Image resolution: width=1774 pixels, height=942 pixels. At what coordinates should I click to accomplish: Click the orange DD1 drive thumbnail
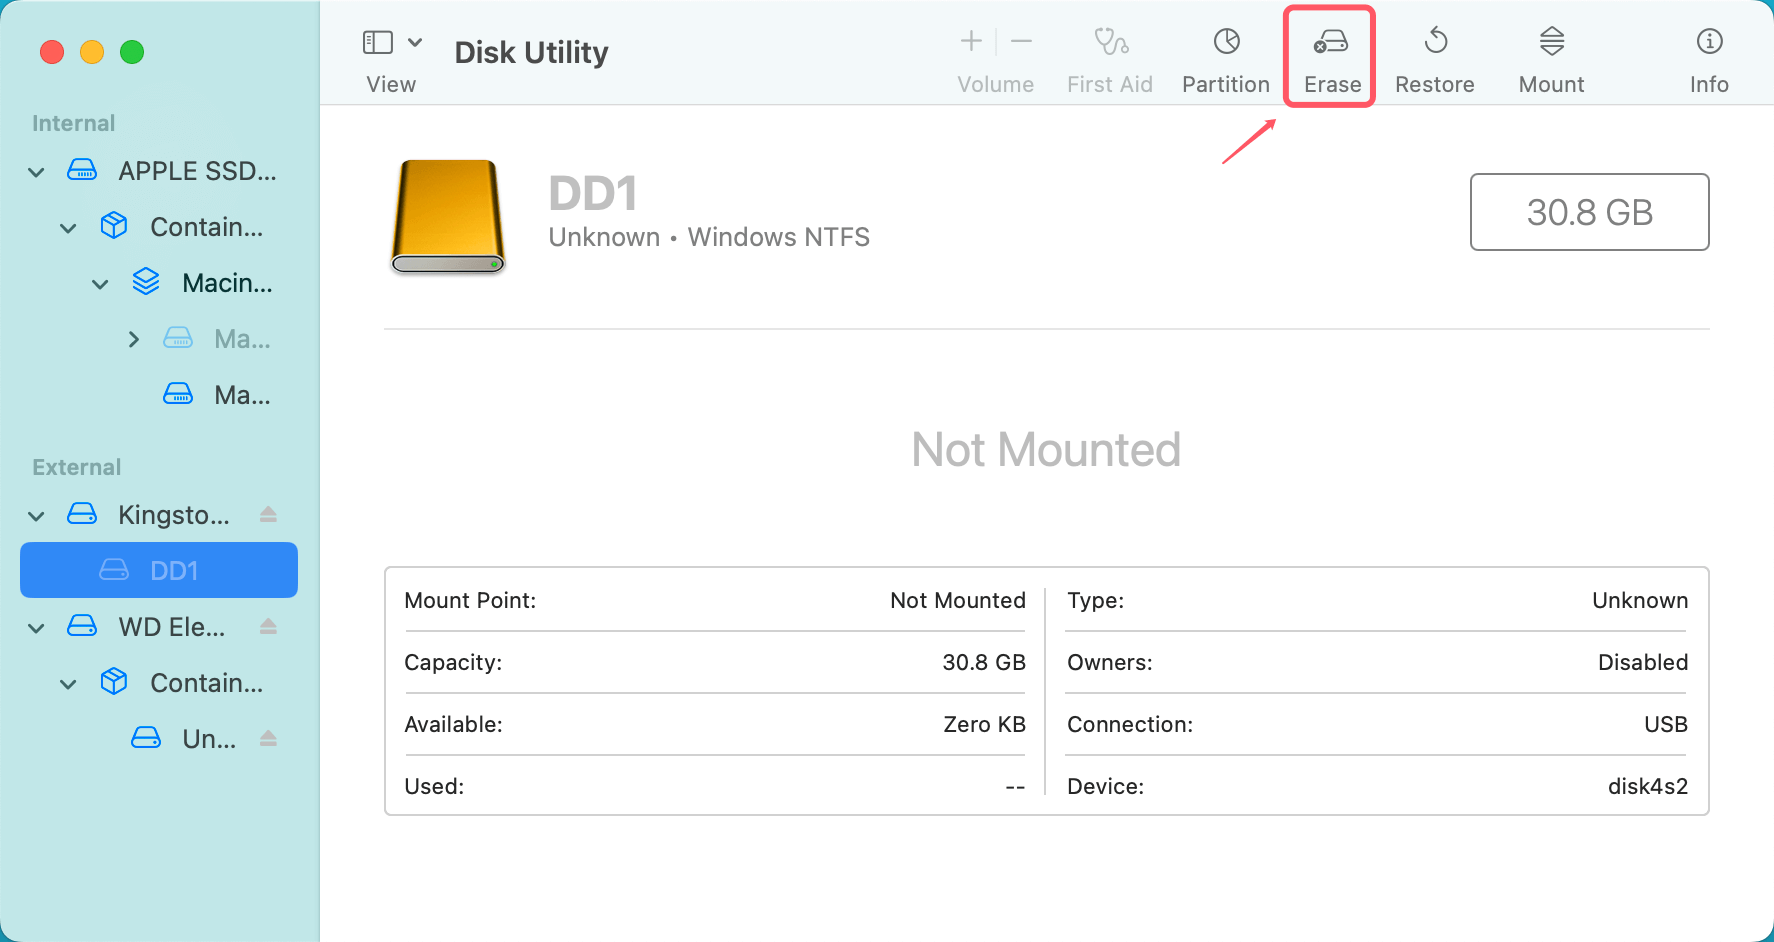[447, 216]
